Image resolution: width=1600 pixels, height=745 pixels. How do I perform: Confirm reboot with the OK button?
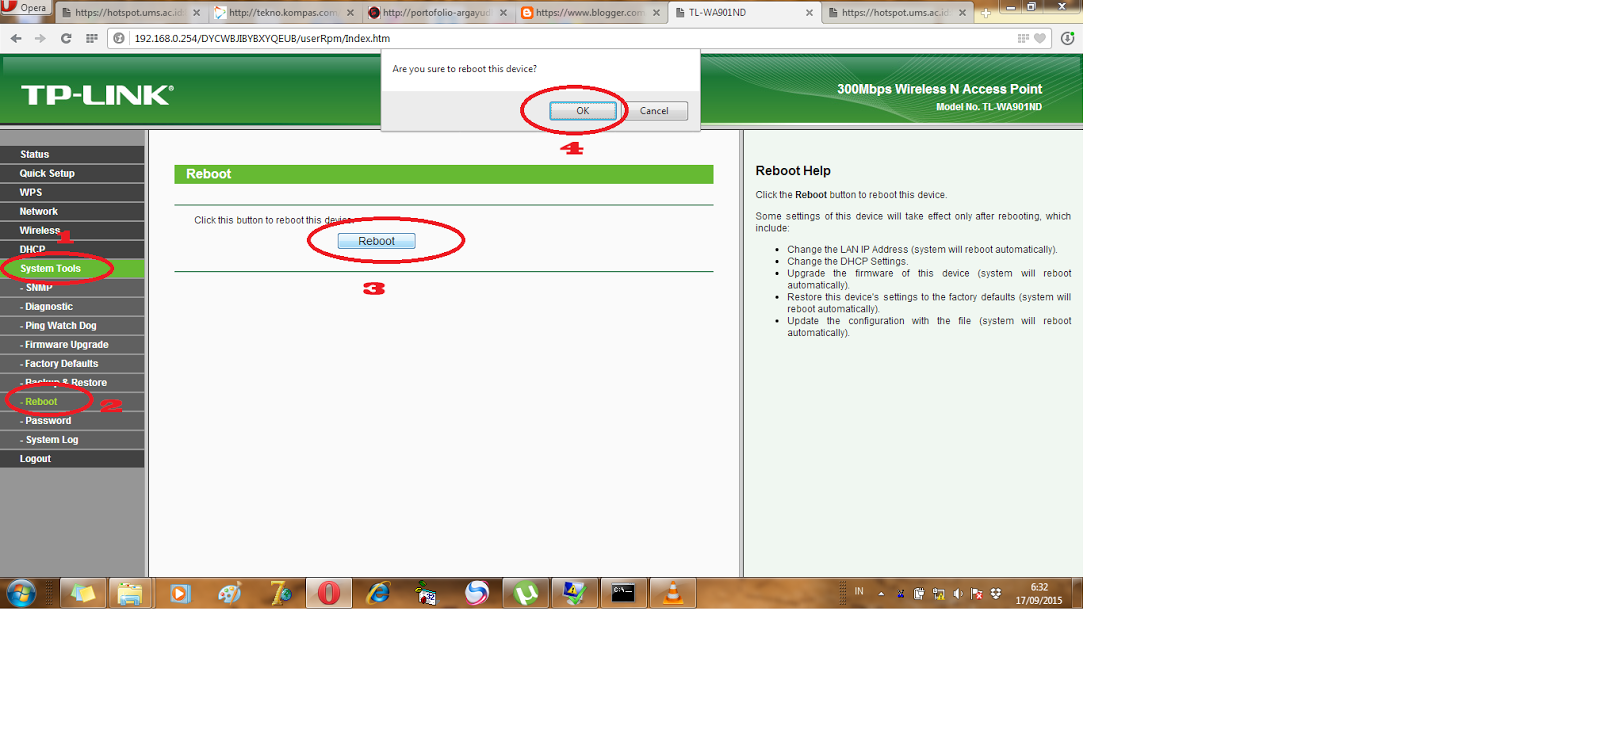[x=583, y=111]
